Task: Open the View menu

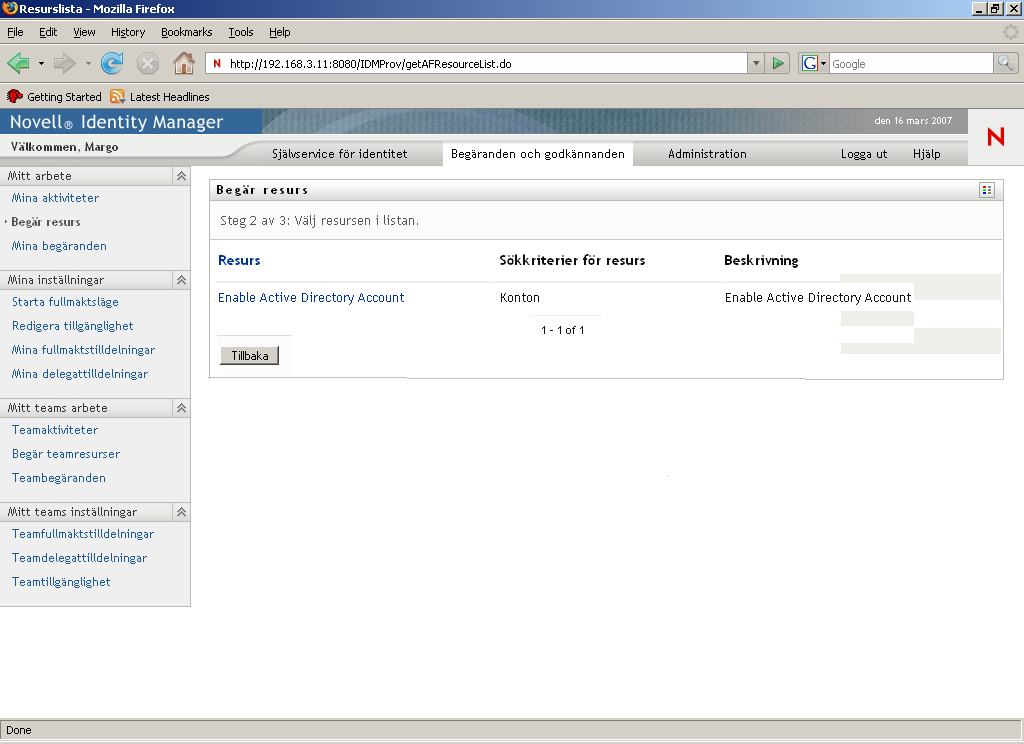Action: 84,32
